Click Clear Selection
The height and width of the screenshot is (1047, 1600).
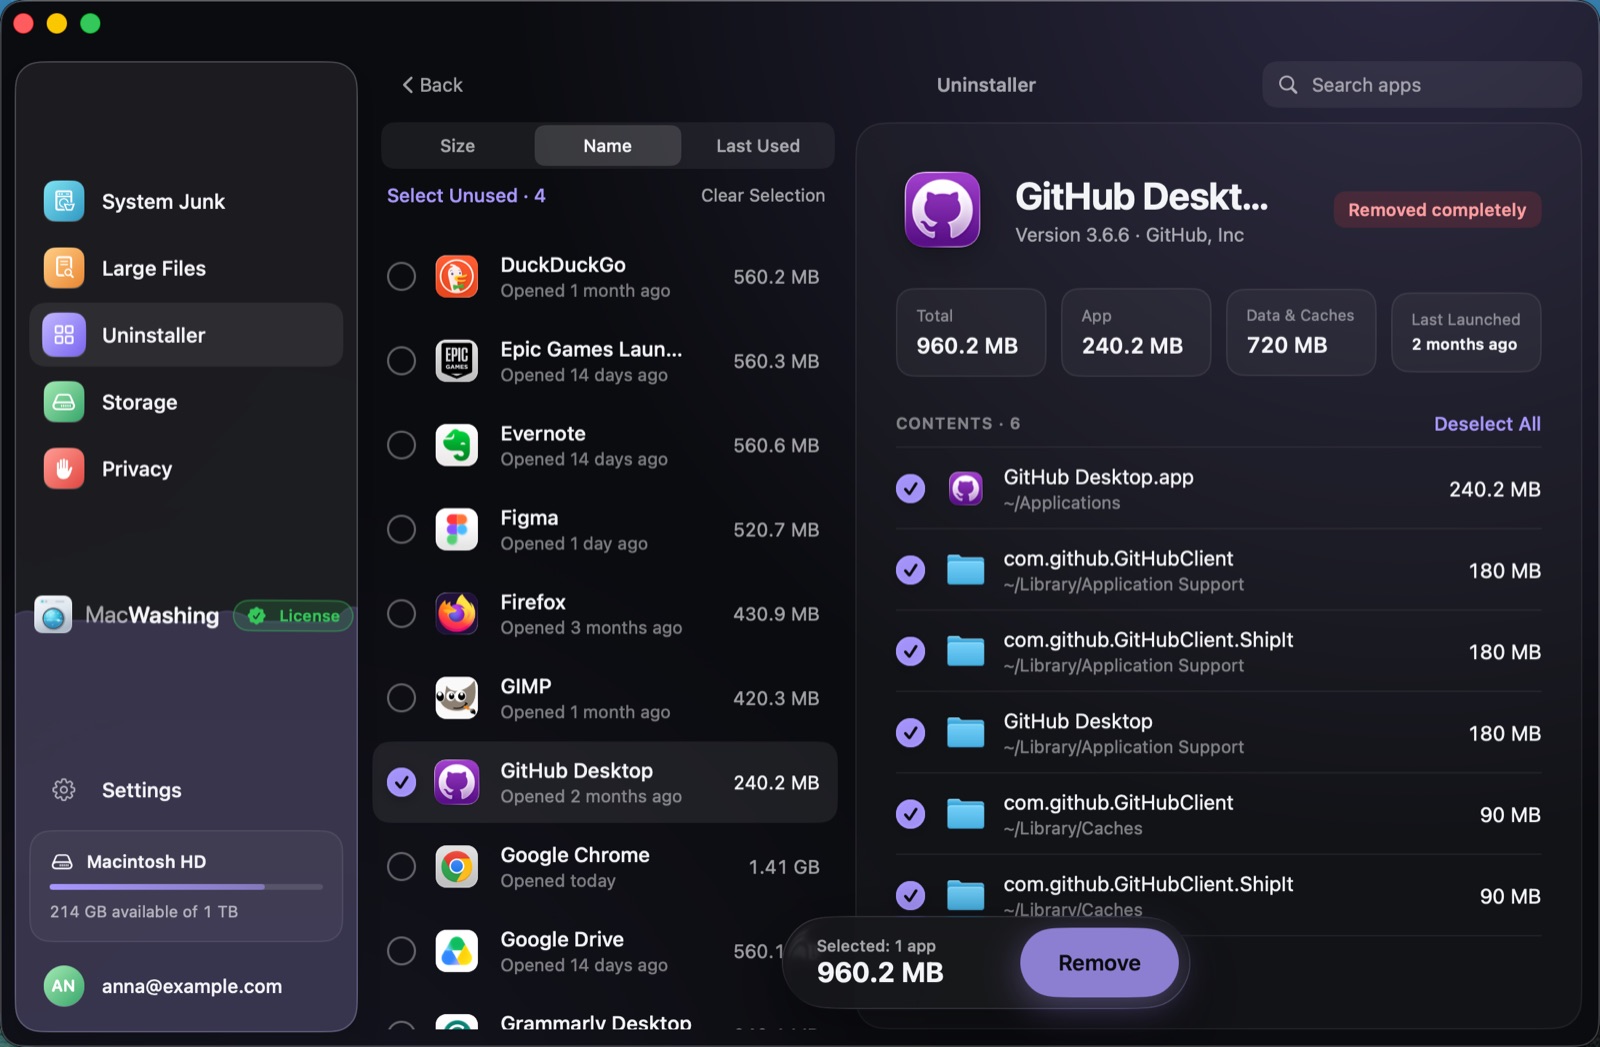point(763,196)
